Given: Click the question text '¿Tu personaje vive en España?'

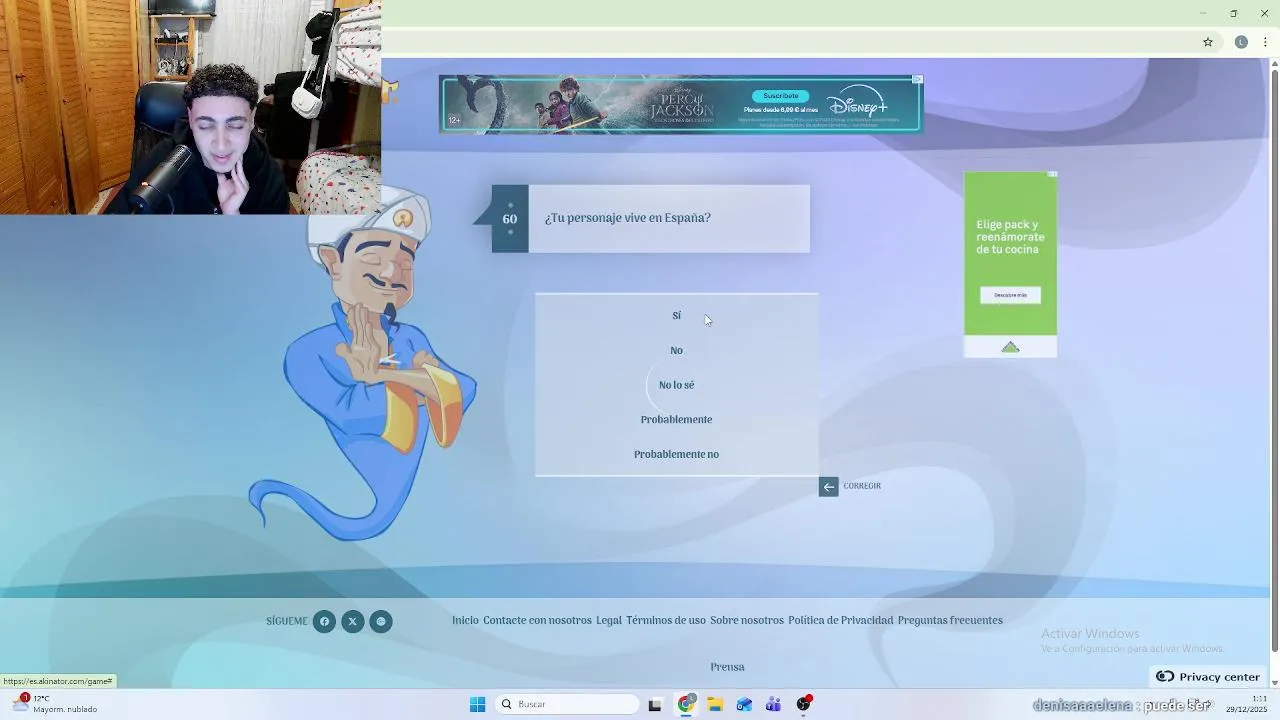Looking at the screenshot, I should (628, 218).
